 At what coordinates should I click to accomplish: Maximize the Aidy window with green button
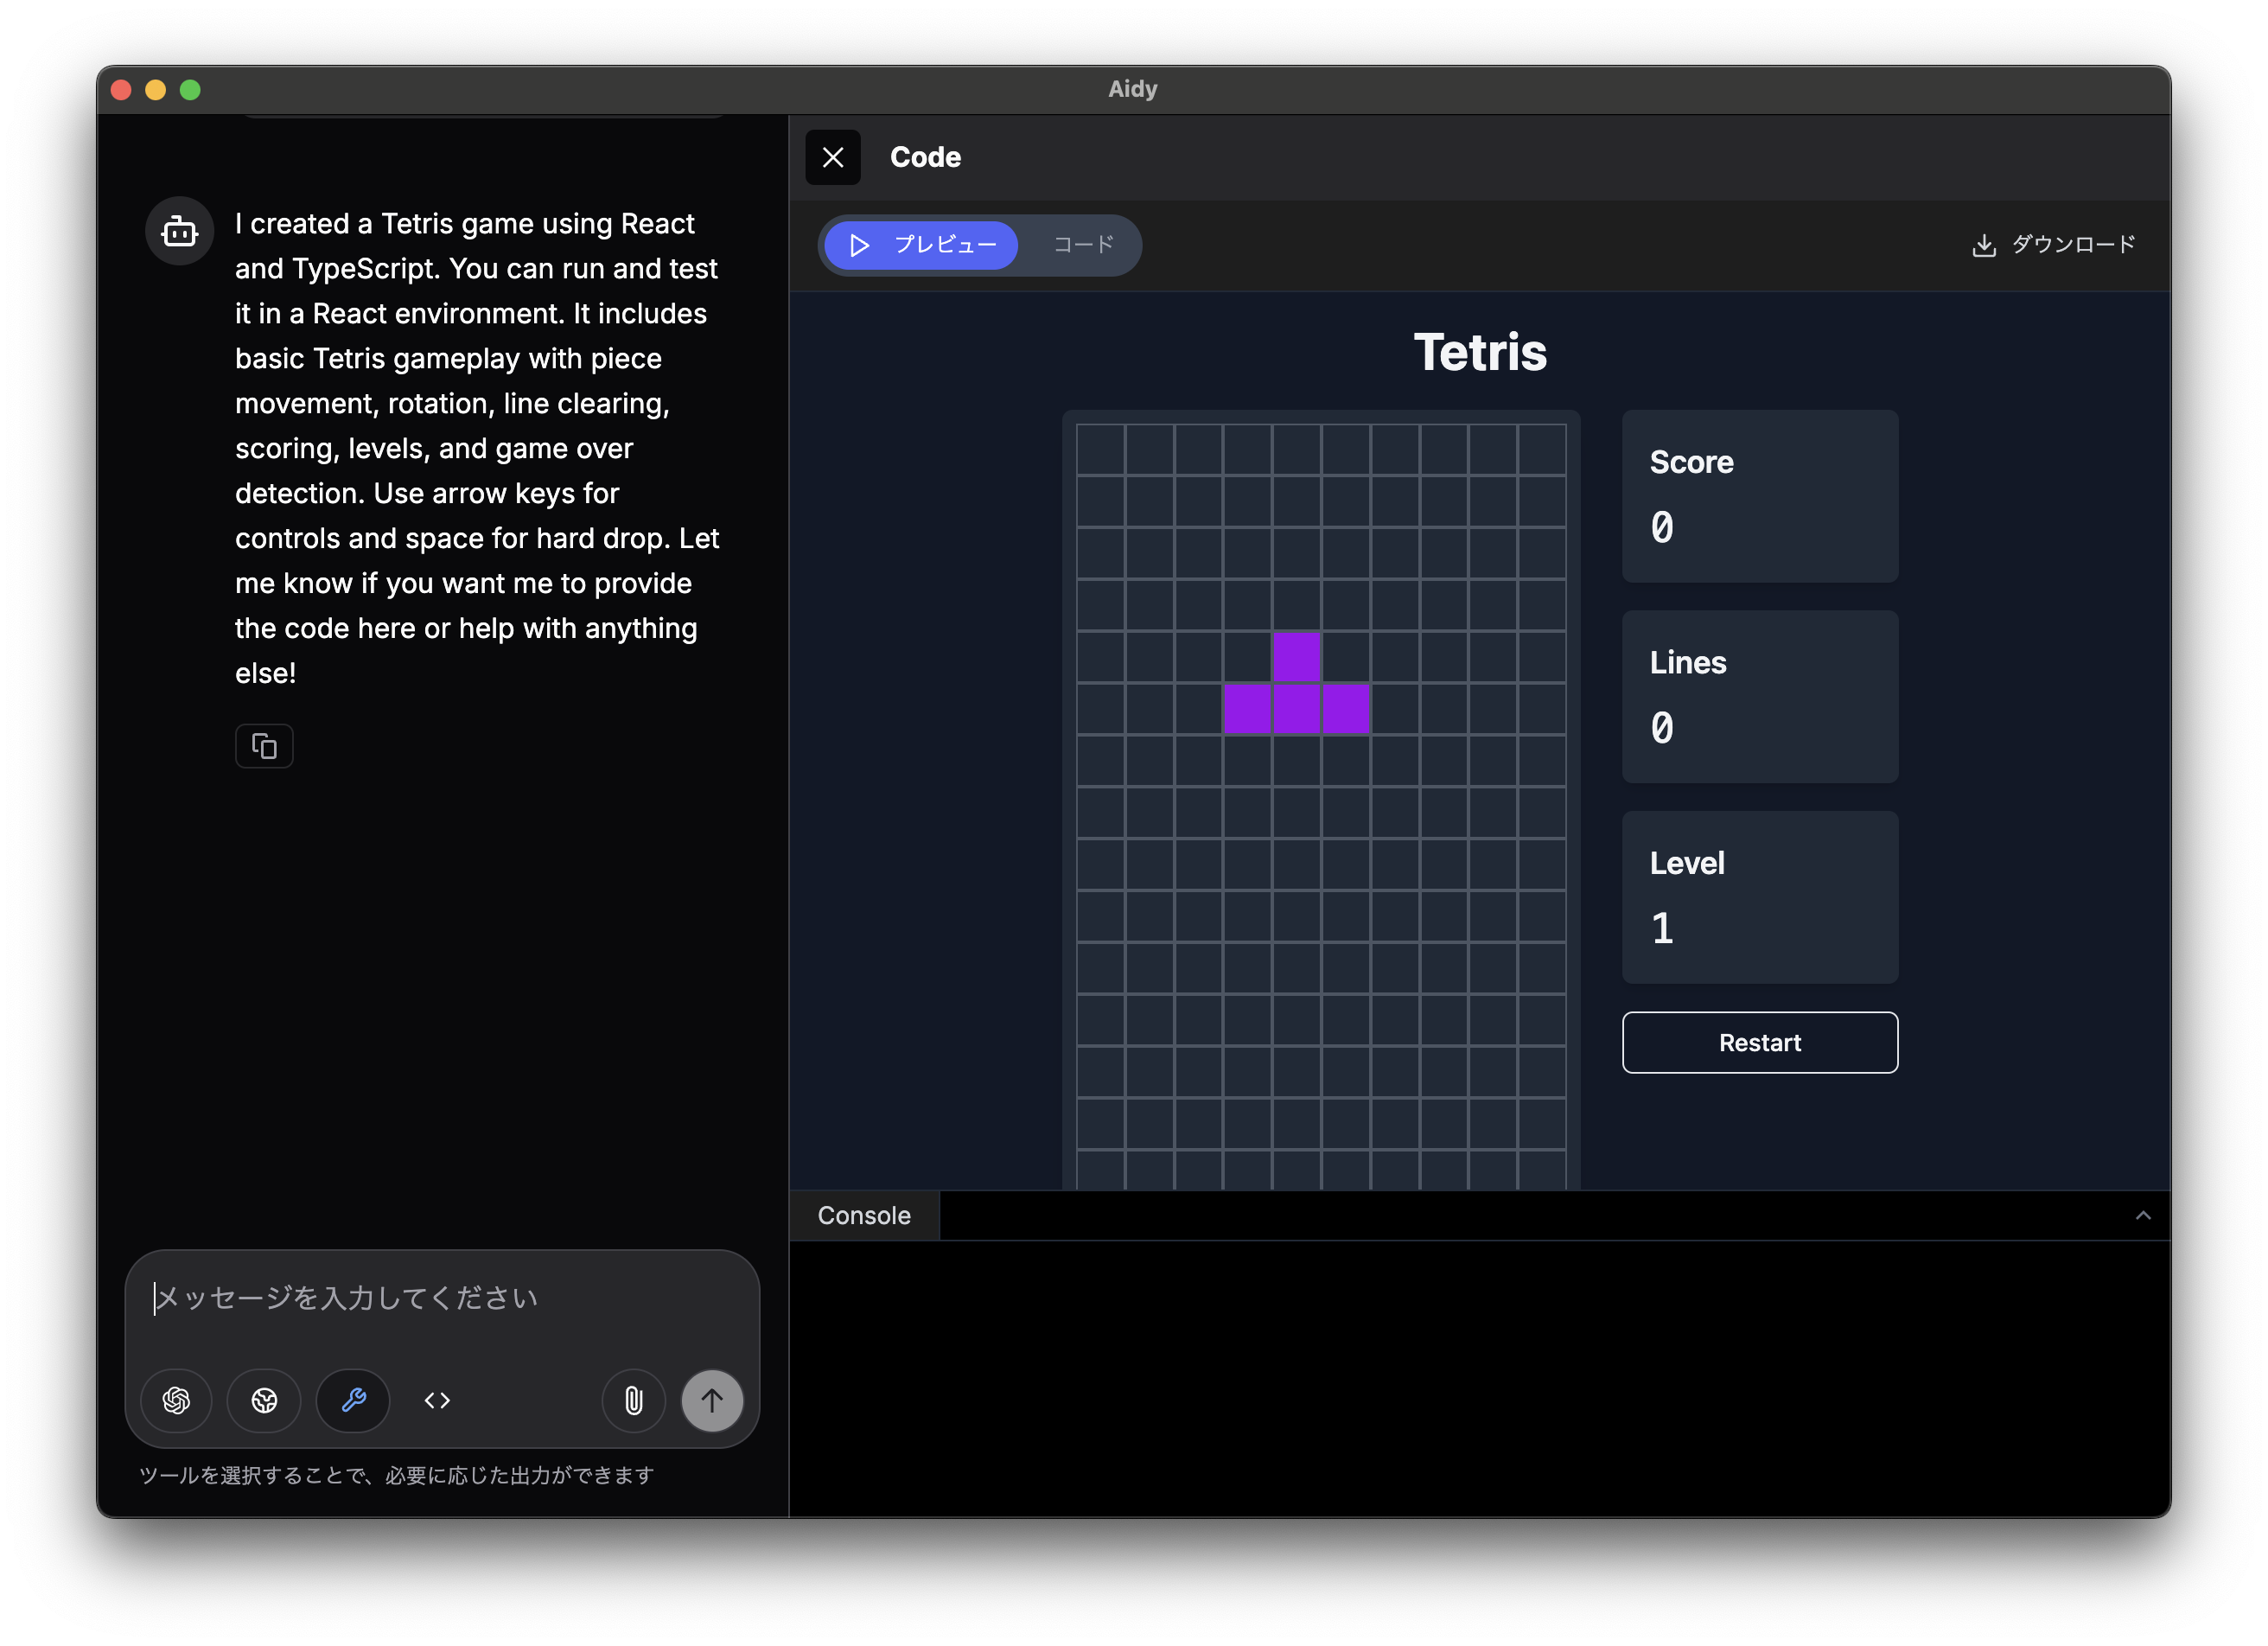tap(190, 90)
